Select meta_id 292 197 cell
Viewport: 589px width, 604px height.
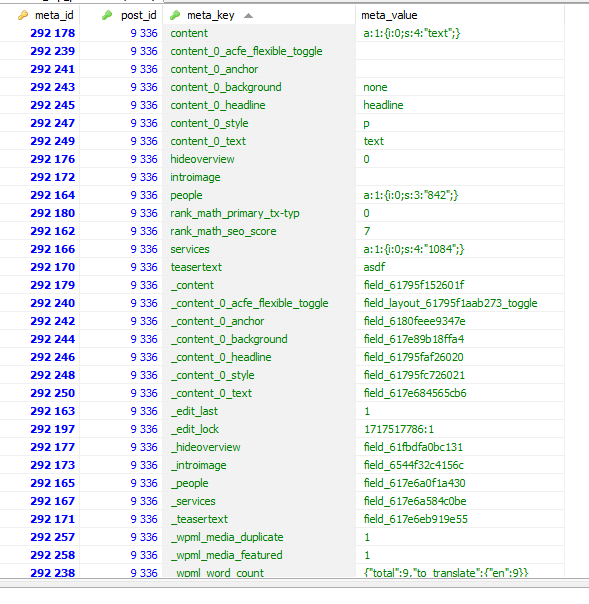(x=40, y=429)
